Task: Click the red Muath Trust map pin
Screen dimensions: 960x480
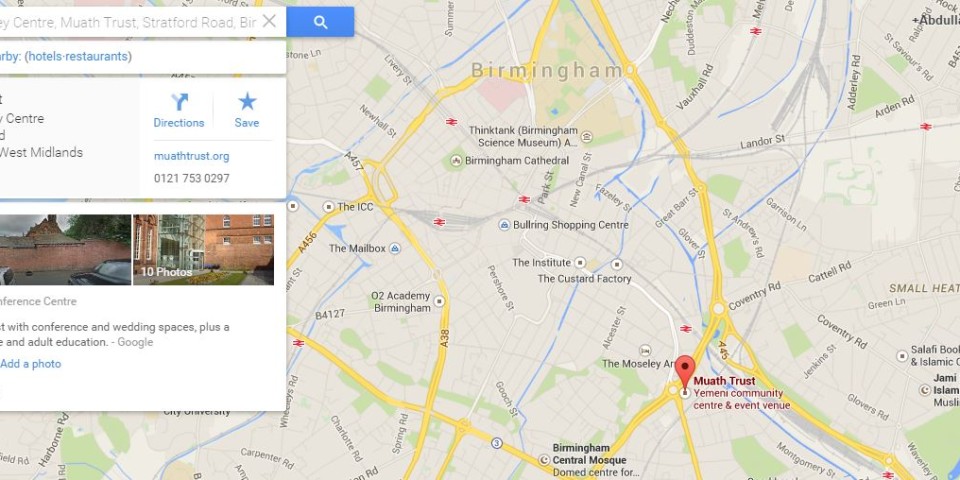Action: point(685,371)
